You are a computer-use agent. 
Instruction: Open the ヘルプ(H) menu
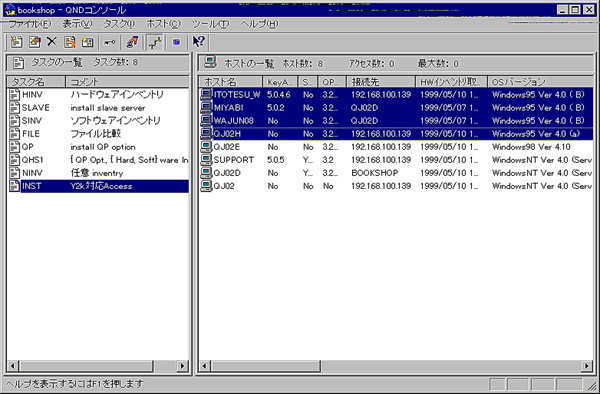[x=259, y=24]
